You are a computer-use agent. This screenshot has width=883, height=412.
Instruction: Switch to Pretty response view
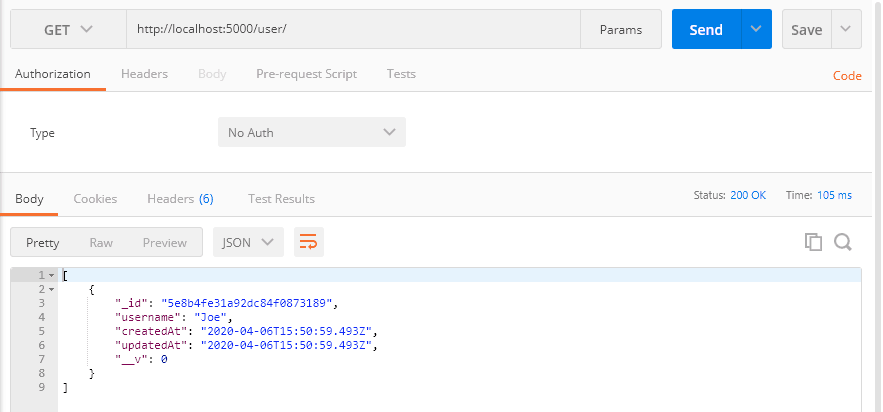click(x=43, y=242)
